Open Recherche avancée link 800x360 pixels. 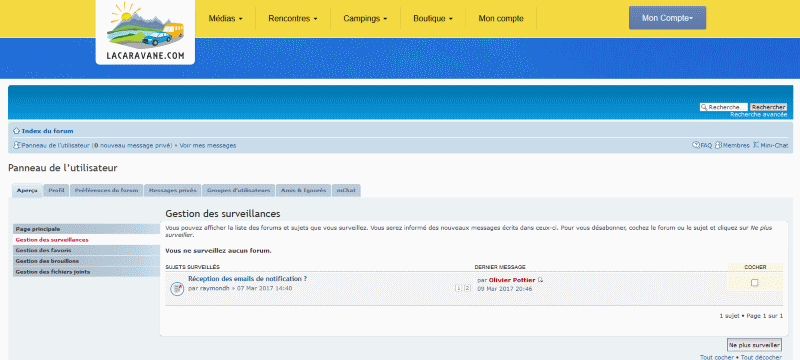click(758, 115)
